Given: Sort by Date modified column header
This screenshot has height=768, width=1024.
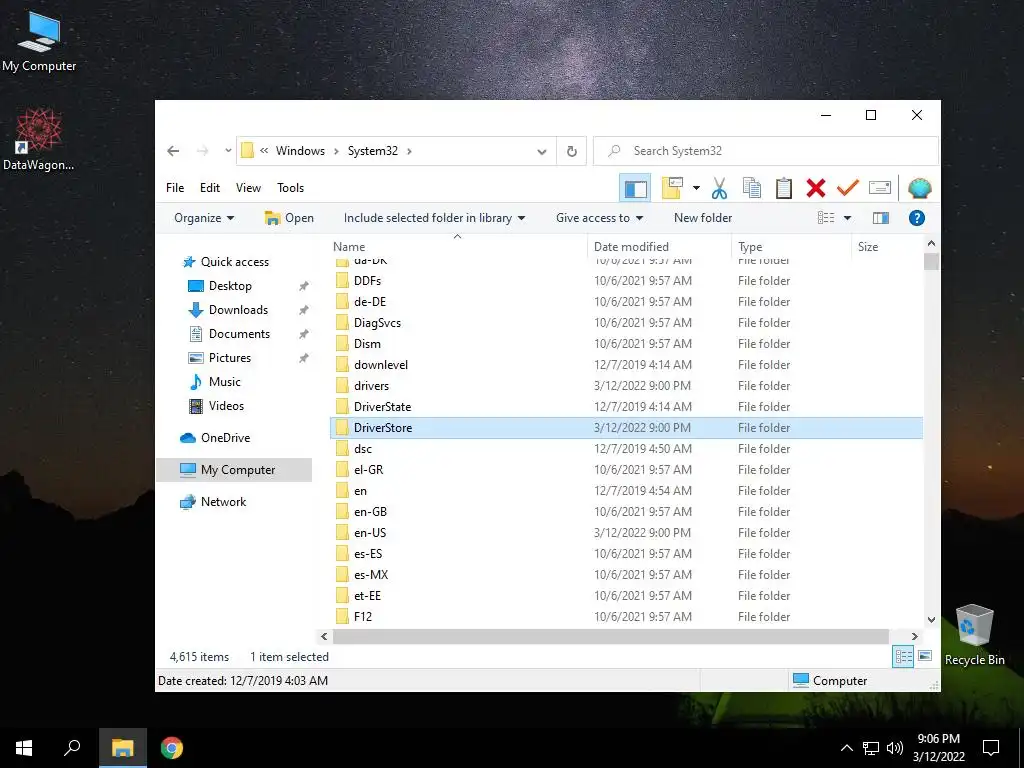Looking at the screenshot, I should 660,247.
